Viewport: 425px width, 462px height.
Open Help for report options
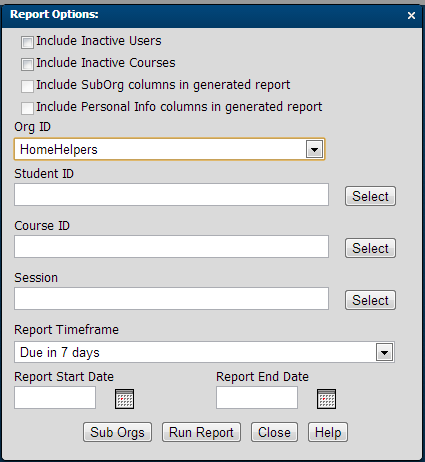point(328,432)
